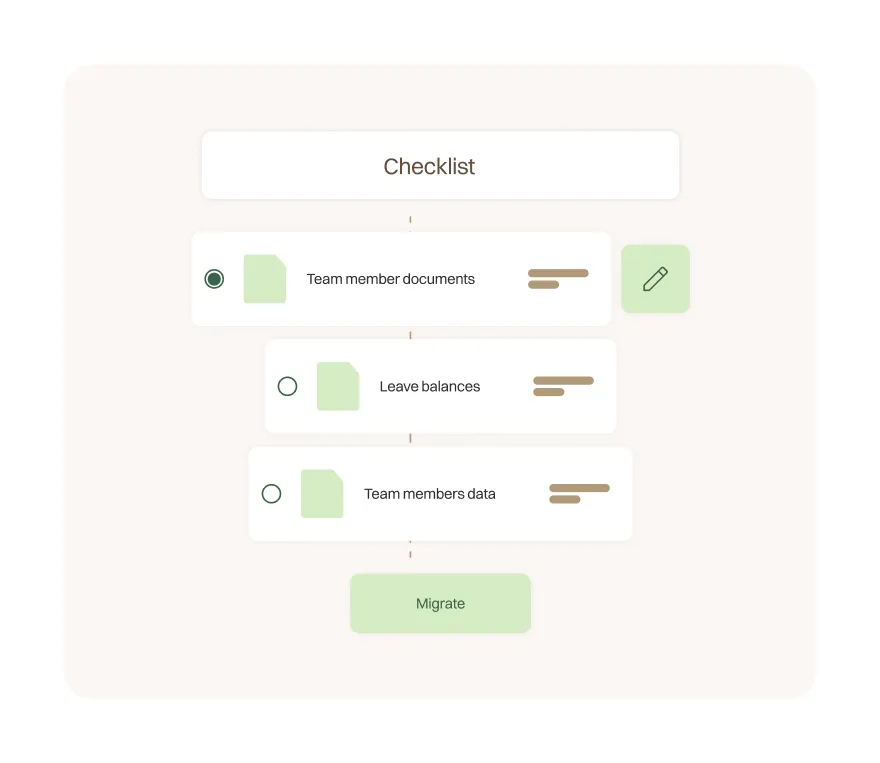
Task: Click the shorter bar beside Team members data
Action: tap(565, 499)
